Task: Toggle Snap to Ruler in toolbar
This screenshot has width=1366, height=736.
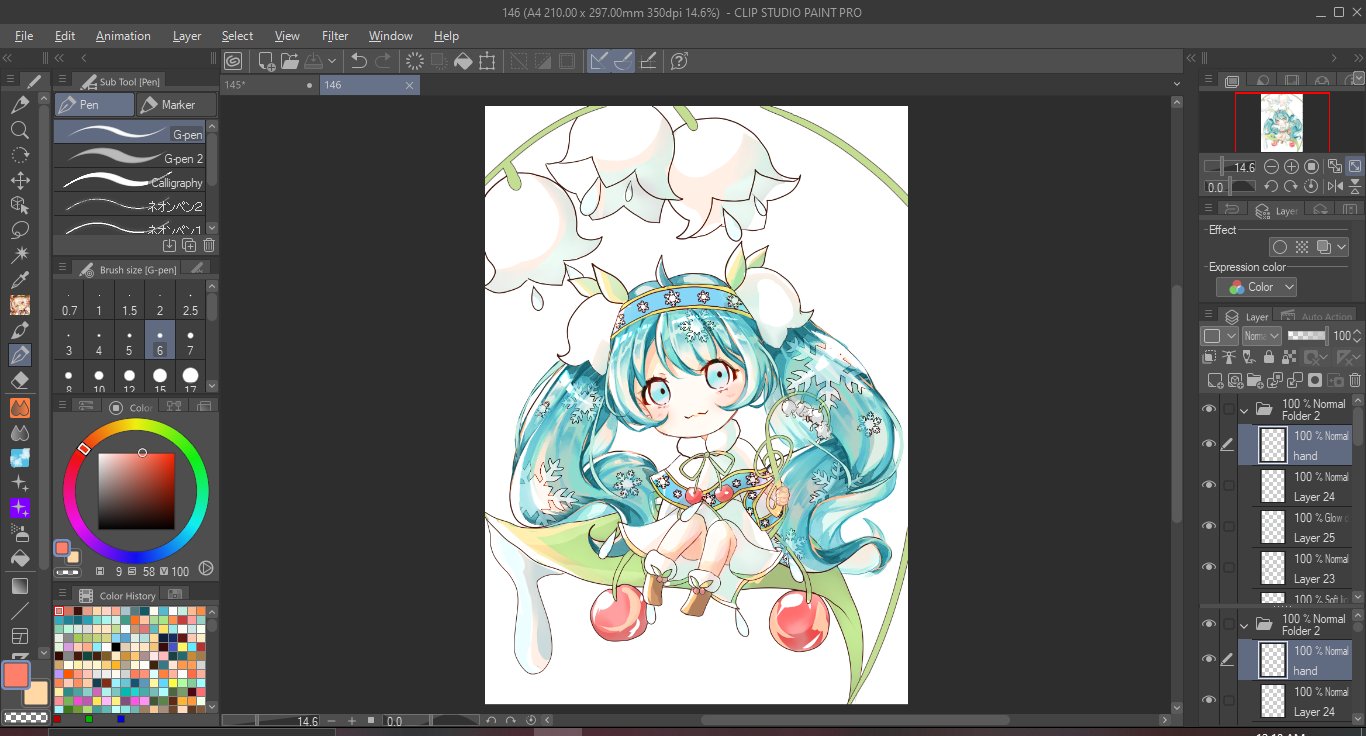Action: click(x=599, y=62)
